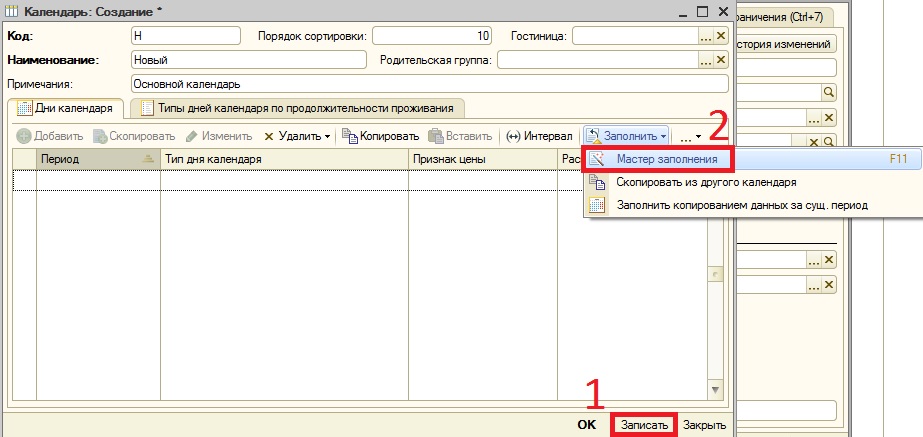Click the Тип дня календаря column header
Image resolution: width=923 pixels, height=437 pixels.
click(x=284, y=160)
